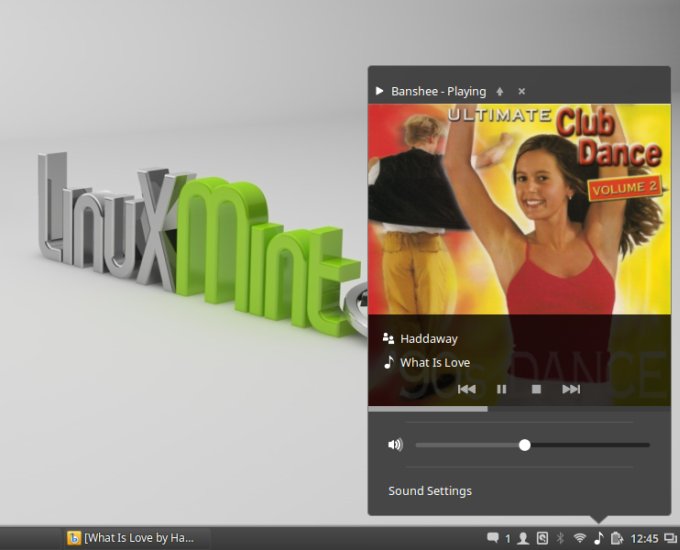
Task: Click the play icon beside Banshee title
Action: pos(379,91)
